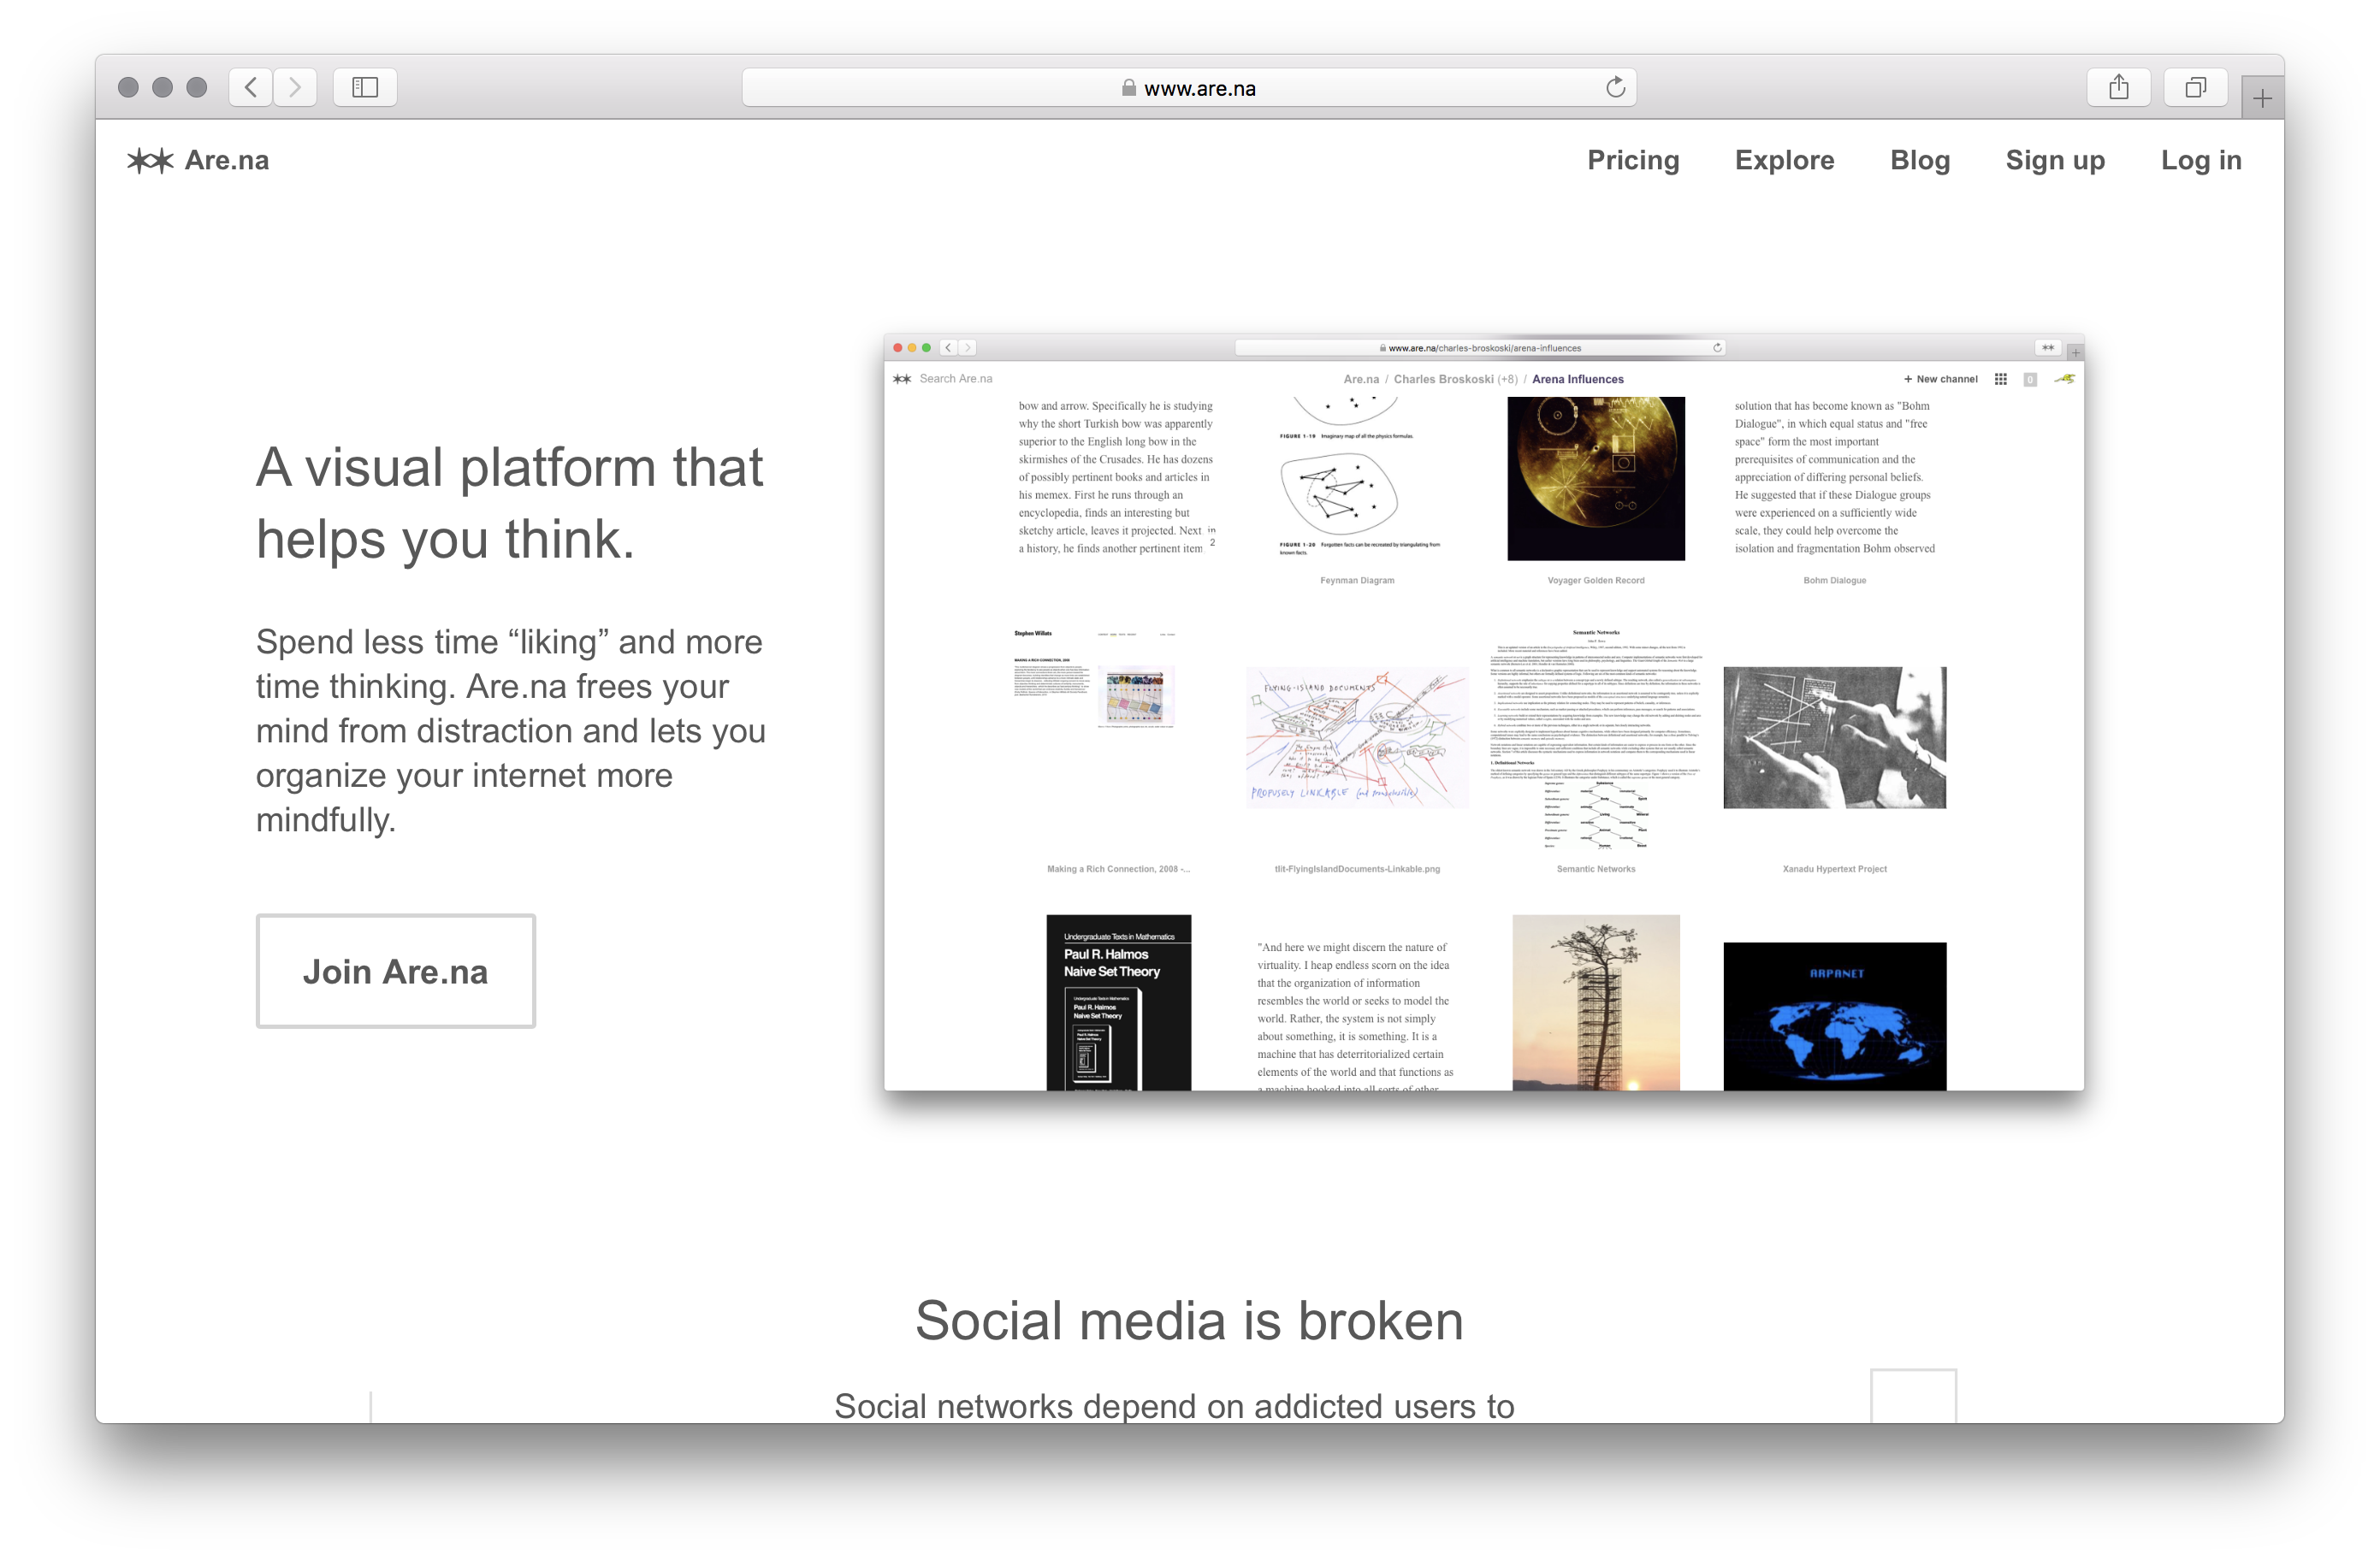This screenshot has width=2380, height=1560.
Task: Show all tabs overview button
Action: point(2195,88)
